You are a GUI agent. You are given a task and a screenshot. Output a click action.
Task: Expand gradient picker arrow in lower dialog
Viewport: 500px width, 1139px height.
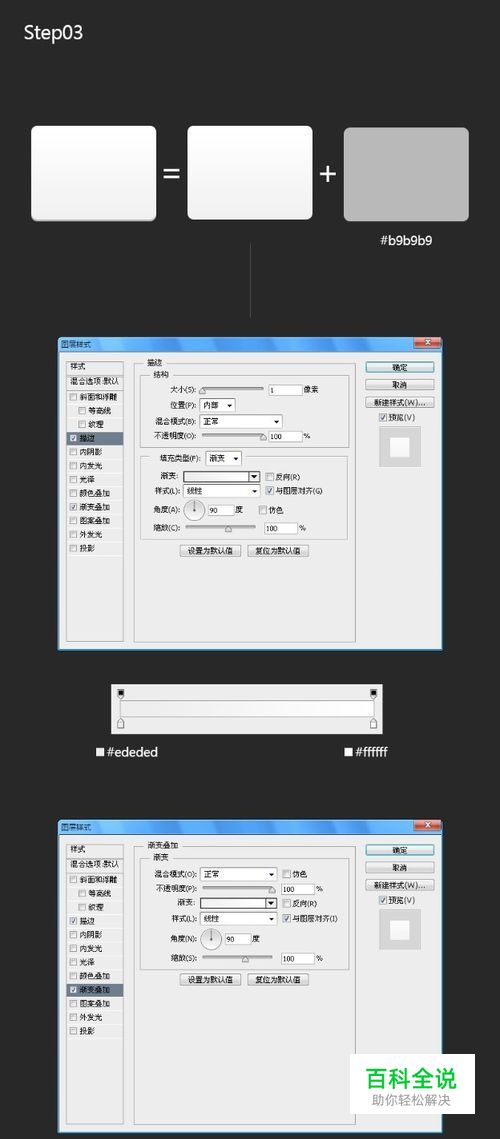click(271, 903)
